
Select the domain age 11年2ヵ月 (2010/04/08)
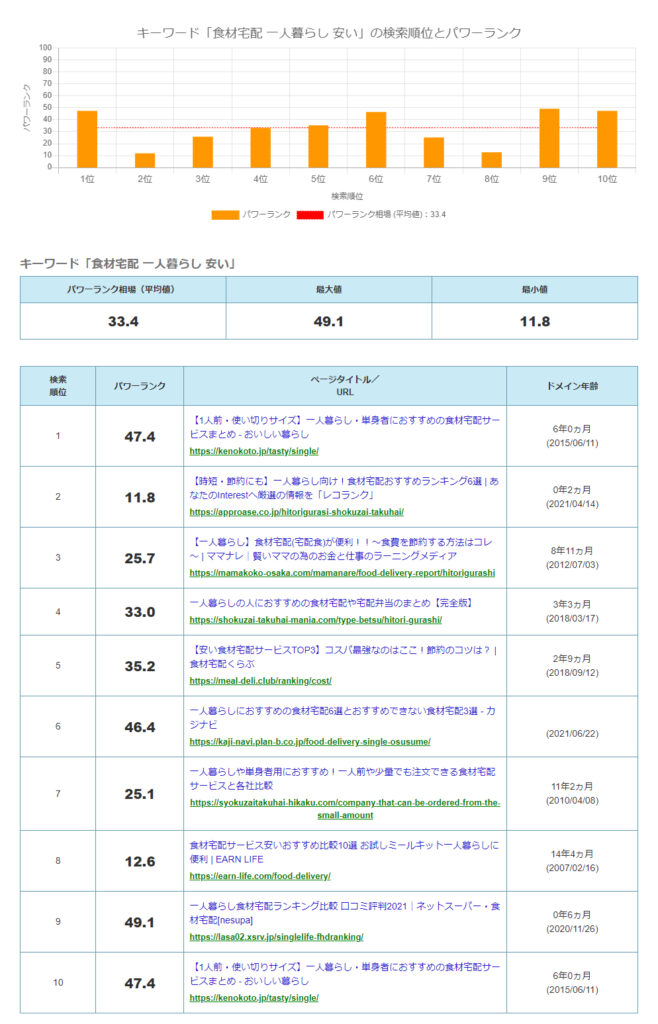pyautogui.click(x=572, y=793)
